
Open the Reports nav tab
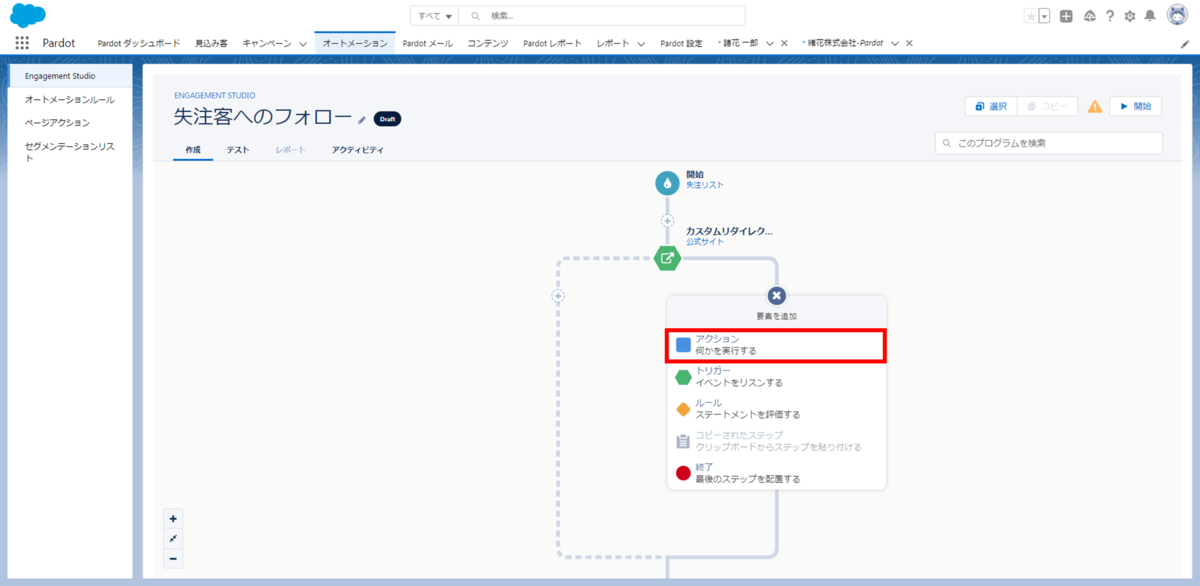613,44
